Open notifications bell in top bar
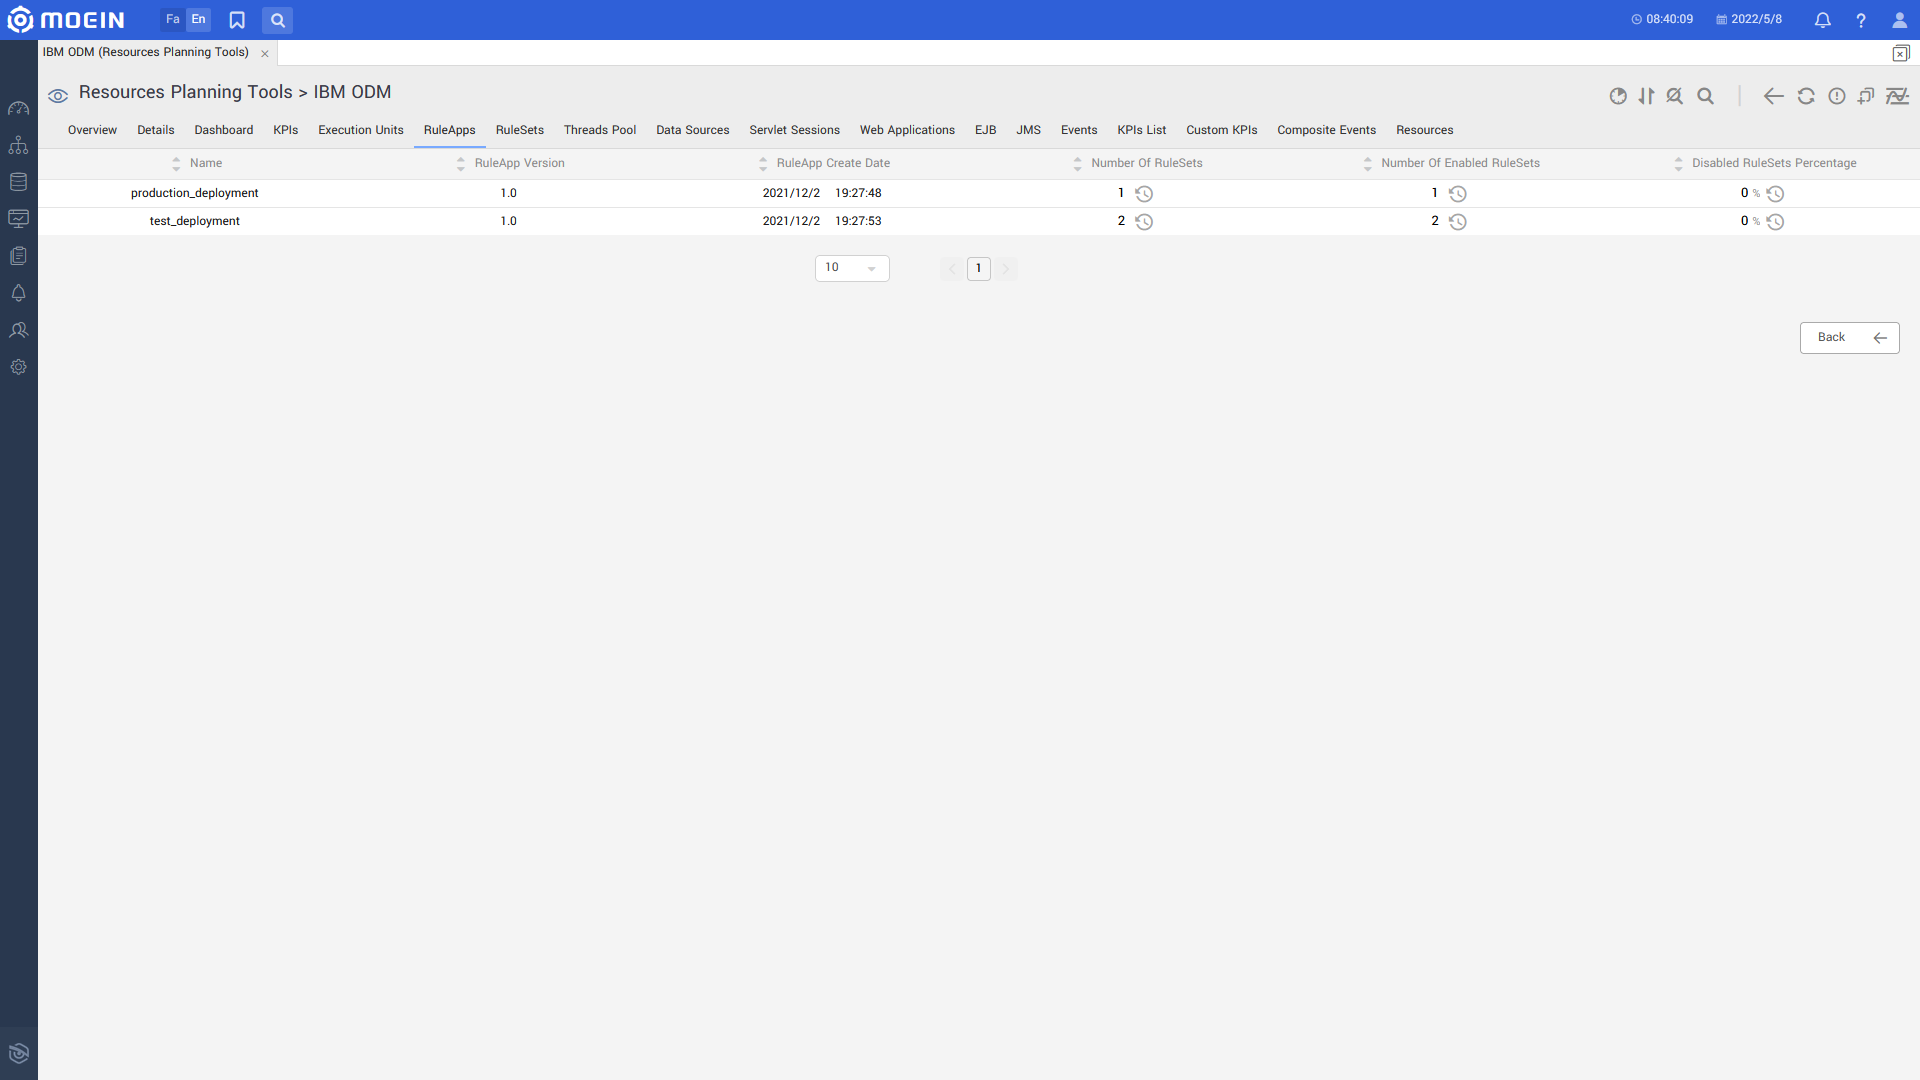This screenshot has width=1920, height=1080. click(1823, 20)
